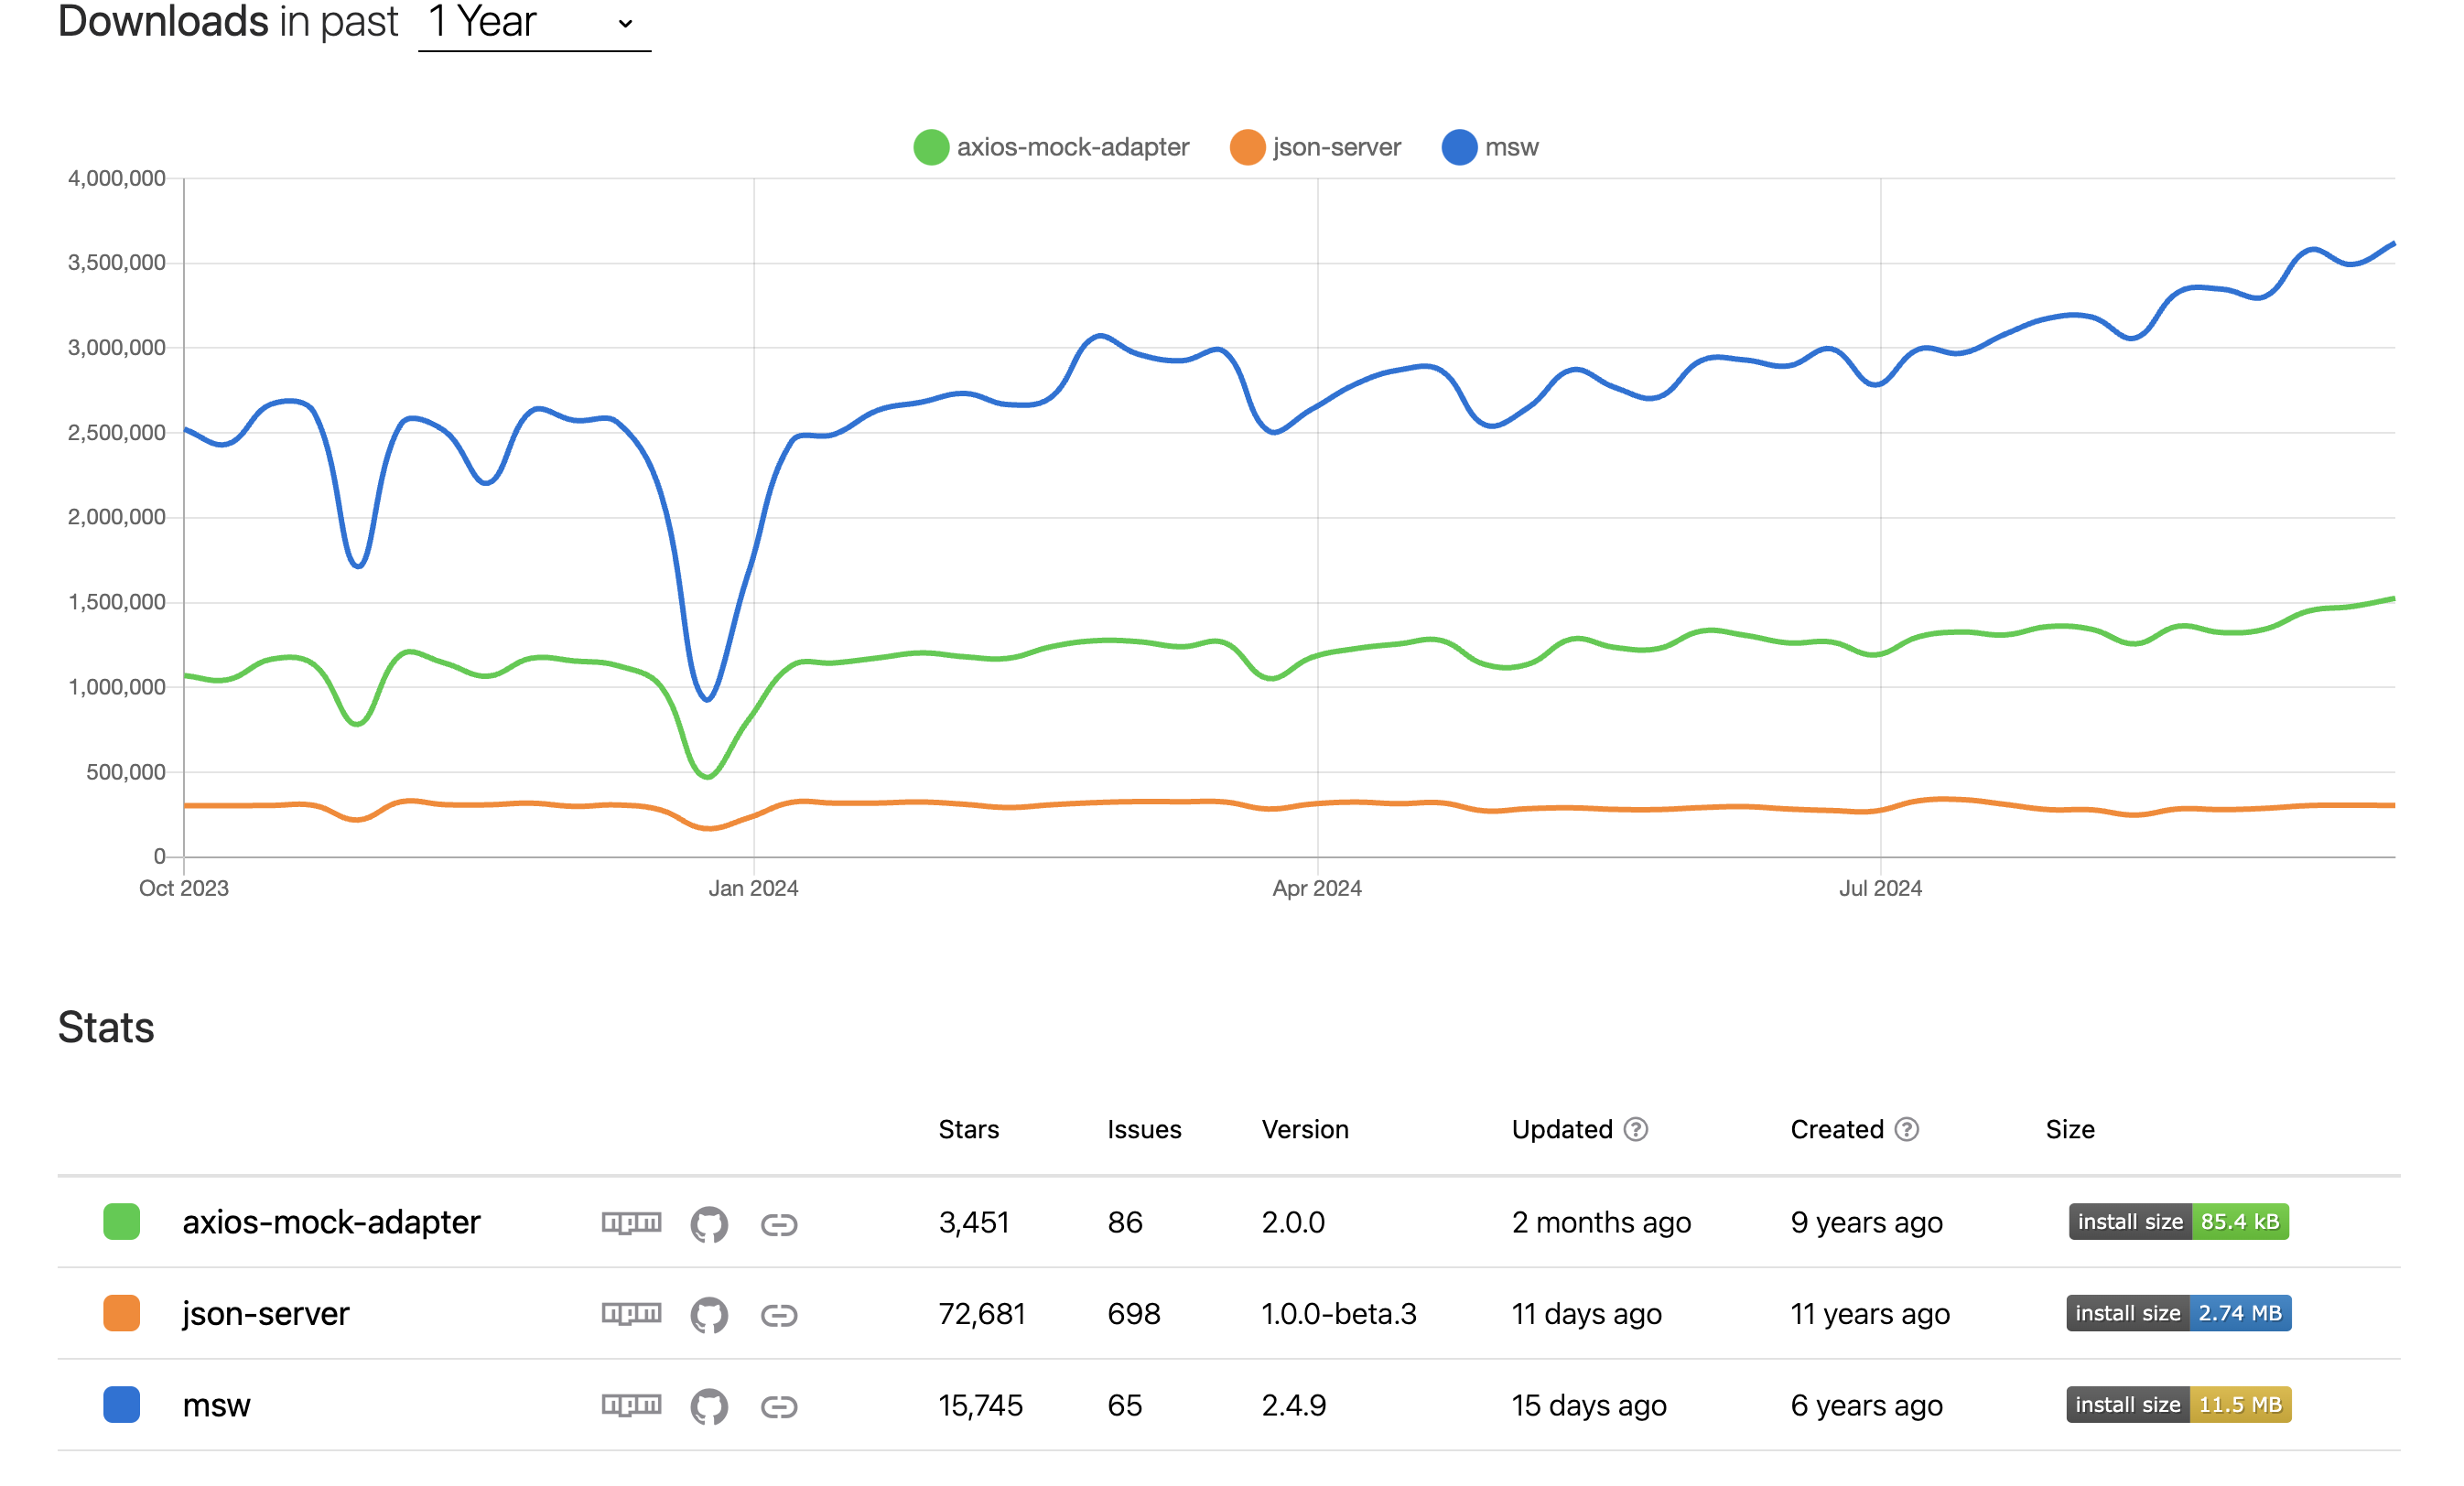Open GitHub repo icon for msw
The image size is (2464, 1486).
(x=709, y=1406)
